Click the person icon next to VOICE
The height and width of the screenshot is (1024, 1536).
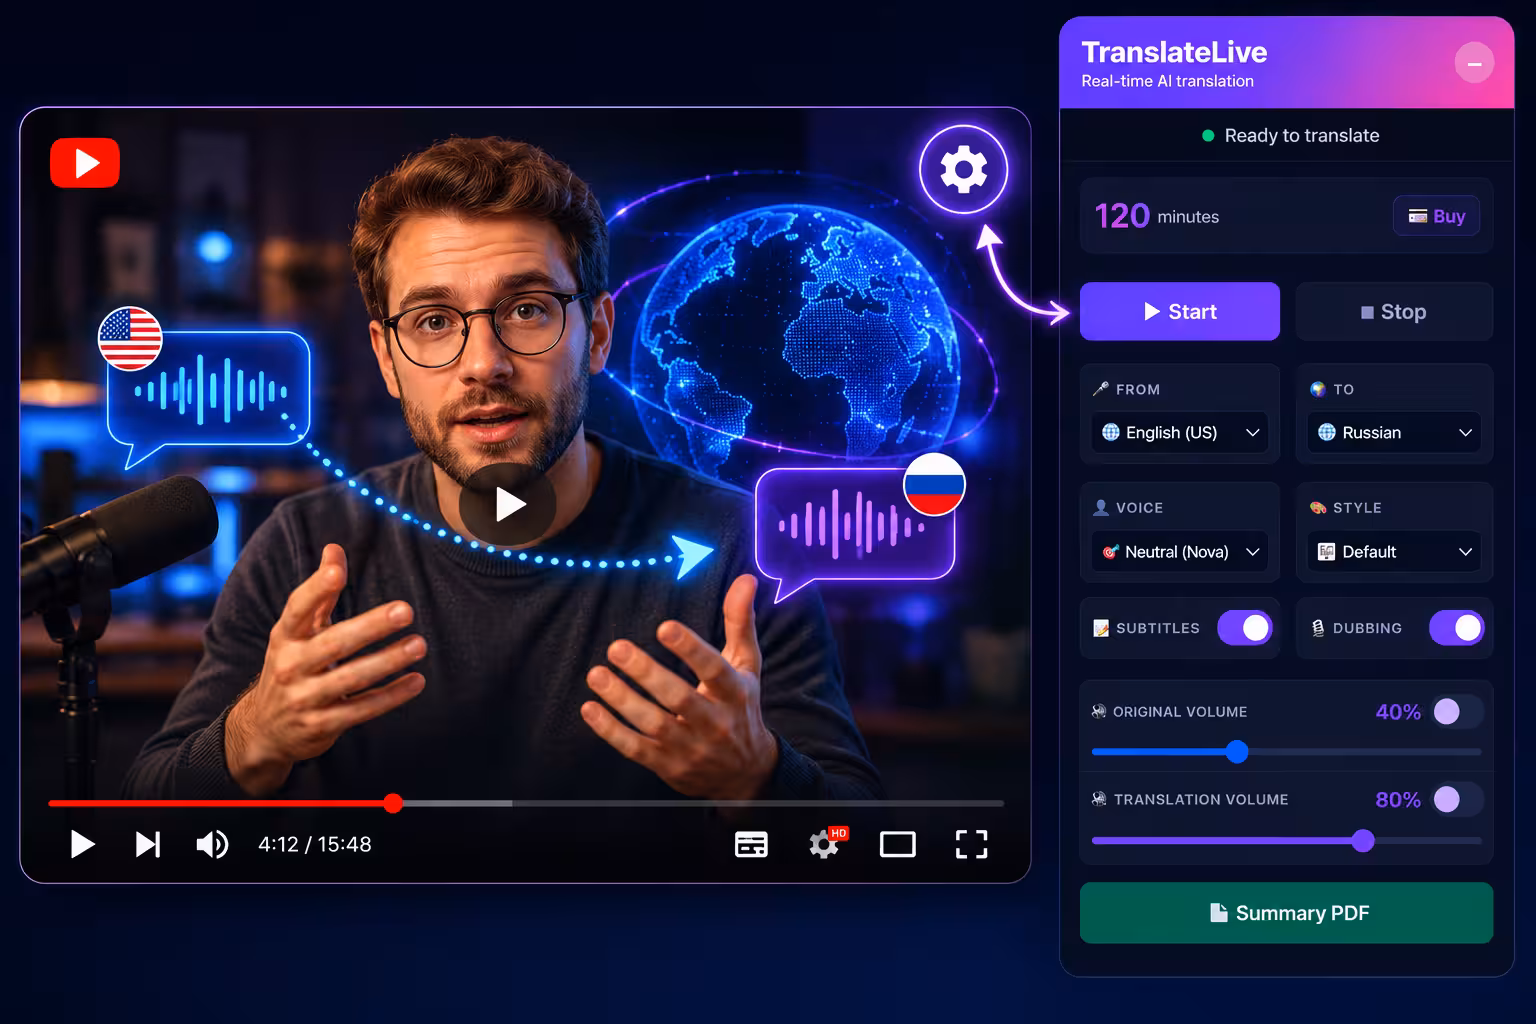point(1101,508)
